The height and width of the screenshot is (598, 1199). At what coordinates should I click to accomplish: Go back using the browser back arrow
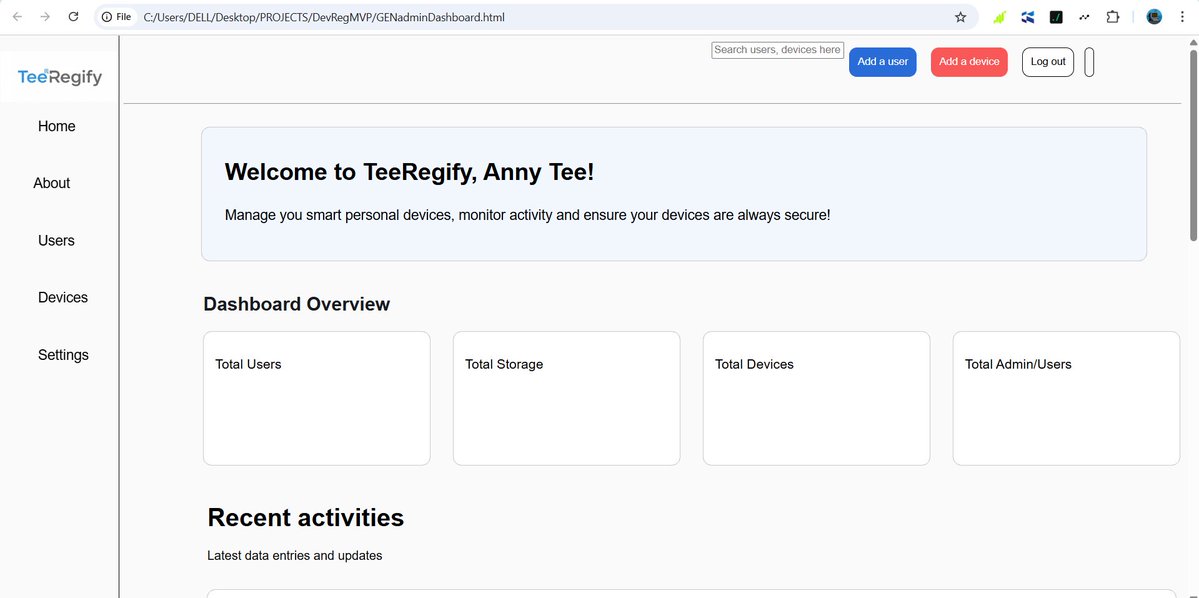(17, 17)
